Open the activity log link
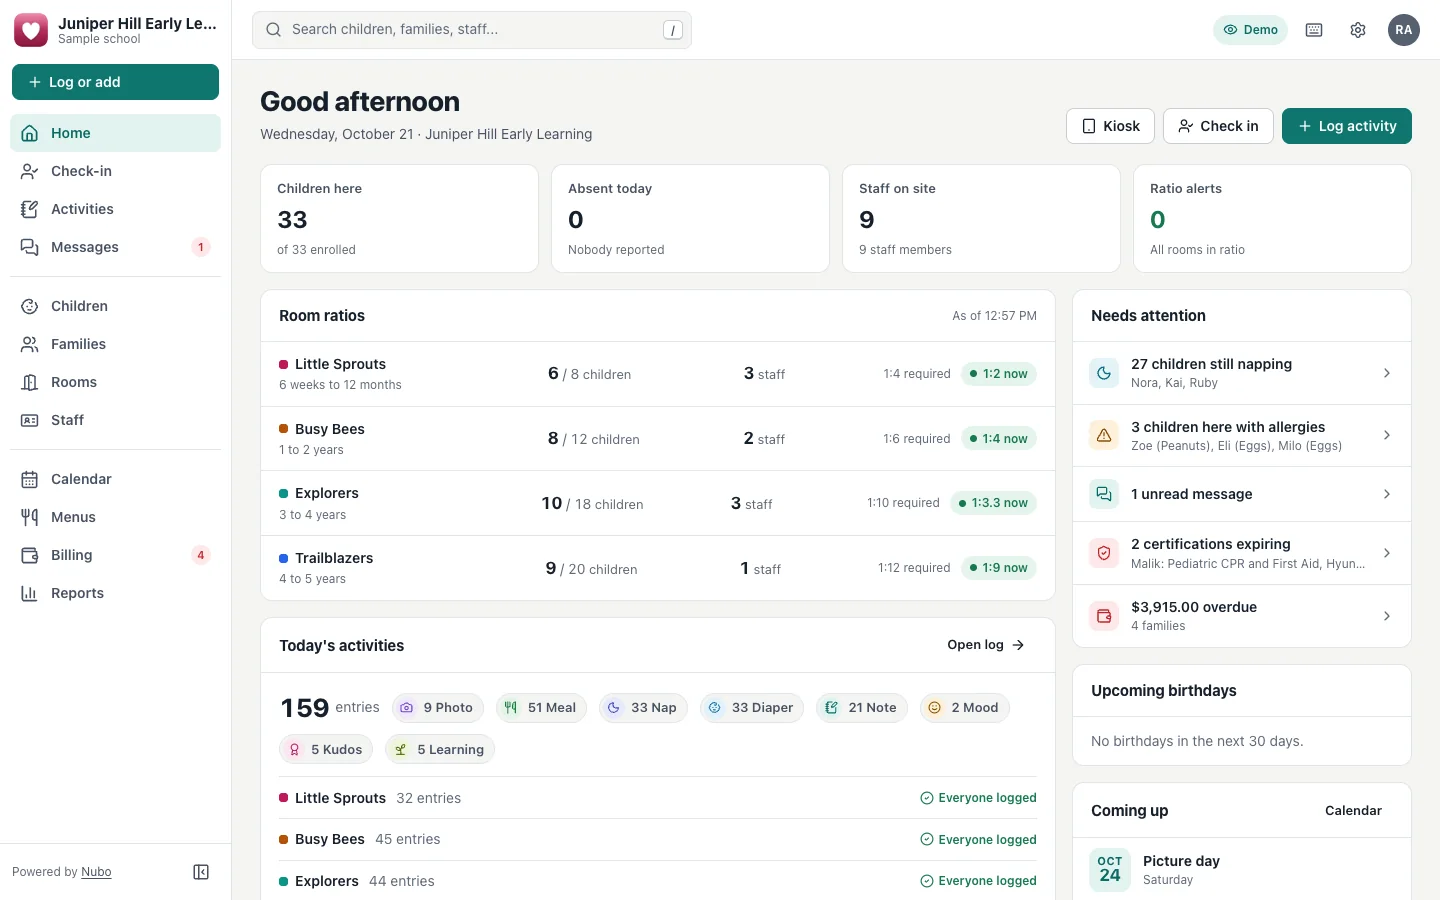1440x900 pixels. (986, 645)
